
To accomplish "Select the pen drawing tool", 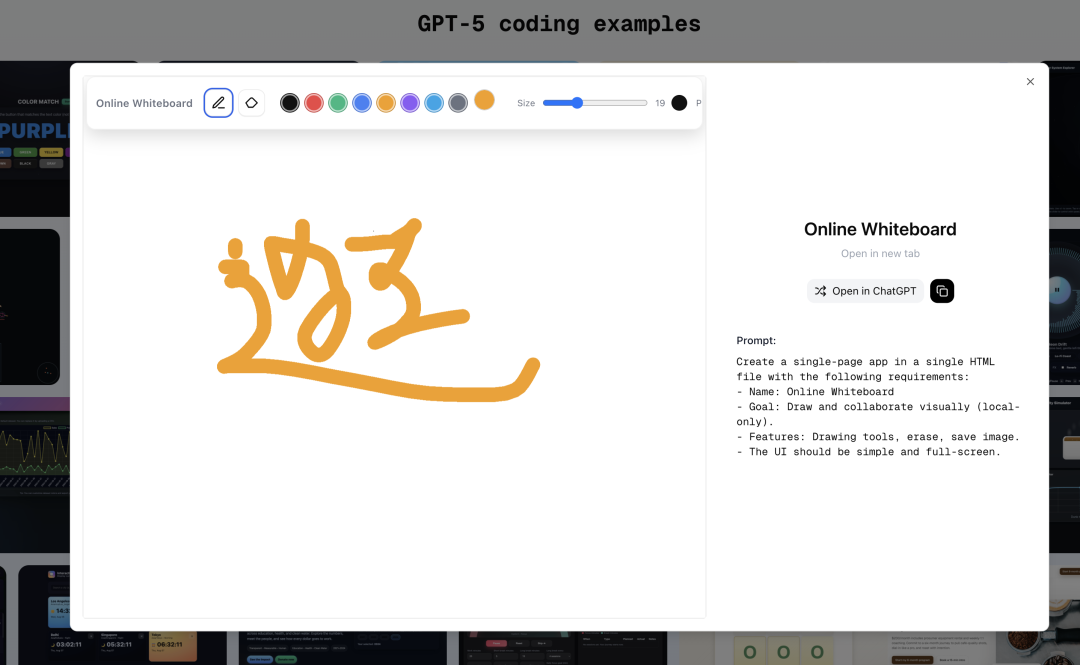I will tap(218, 103).
